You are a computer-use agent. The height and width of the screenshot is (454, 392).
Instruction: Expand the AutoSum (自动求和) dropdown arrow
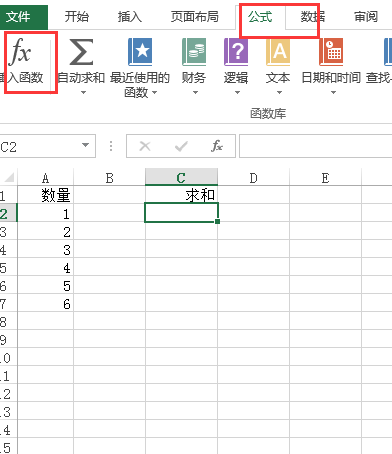point(83,92)
